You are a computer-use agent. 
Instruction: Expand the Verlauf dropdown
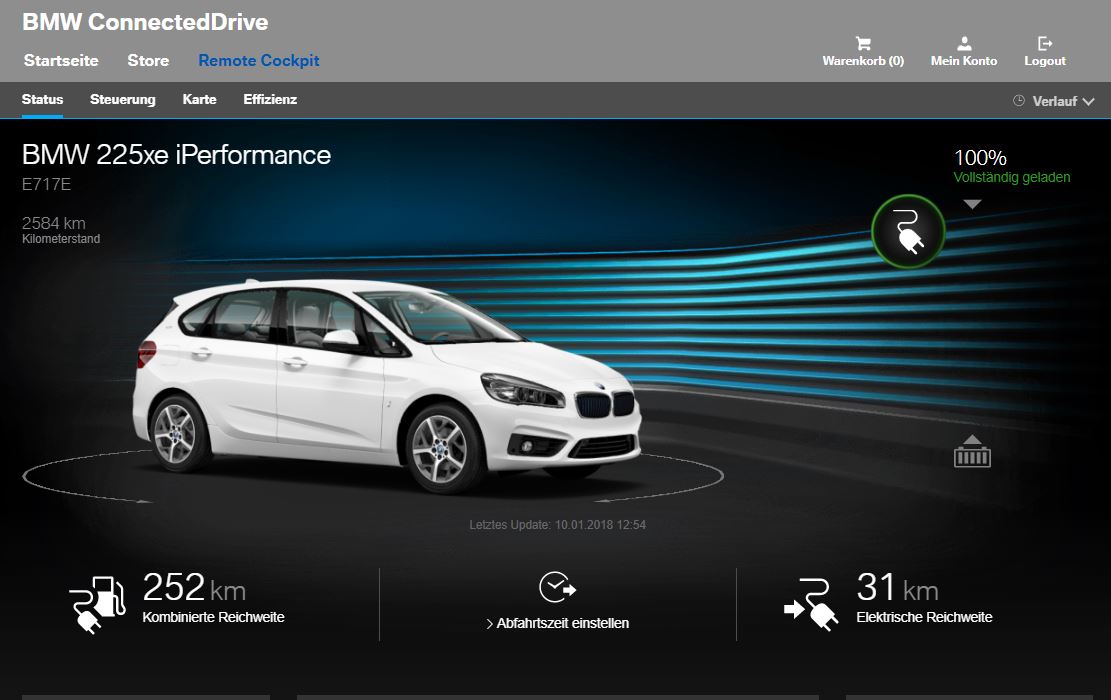(1054, 101)
